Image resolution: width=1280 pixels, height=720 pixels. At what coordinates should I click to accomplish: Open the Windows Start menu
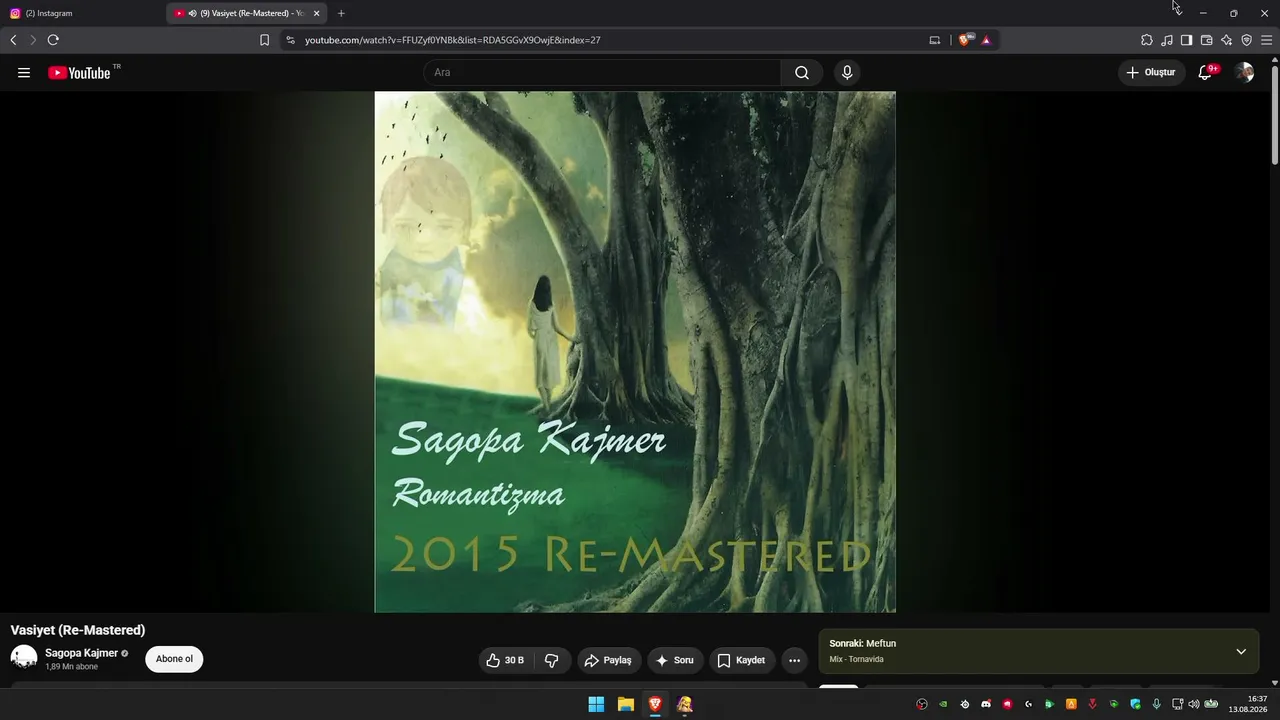596,704
